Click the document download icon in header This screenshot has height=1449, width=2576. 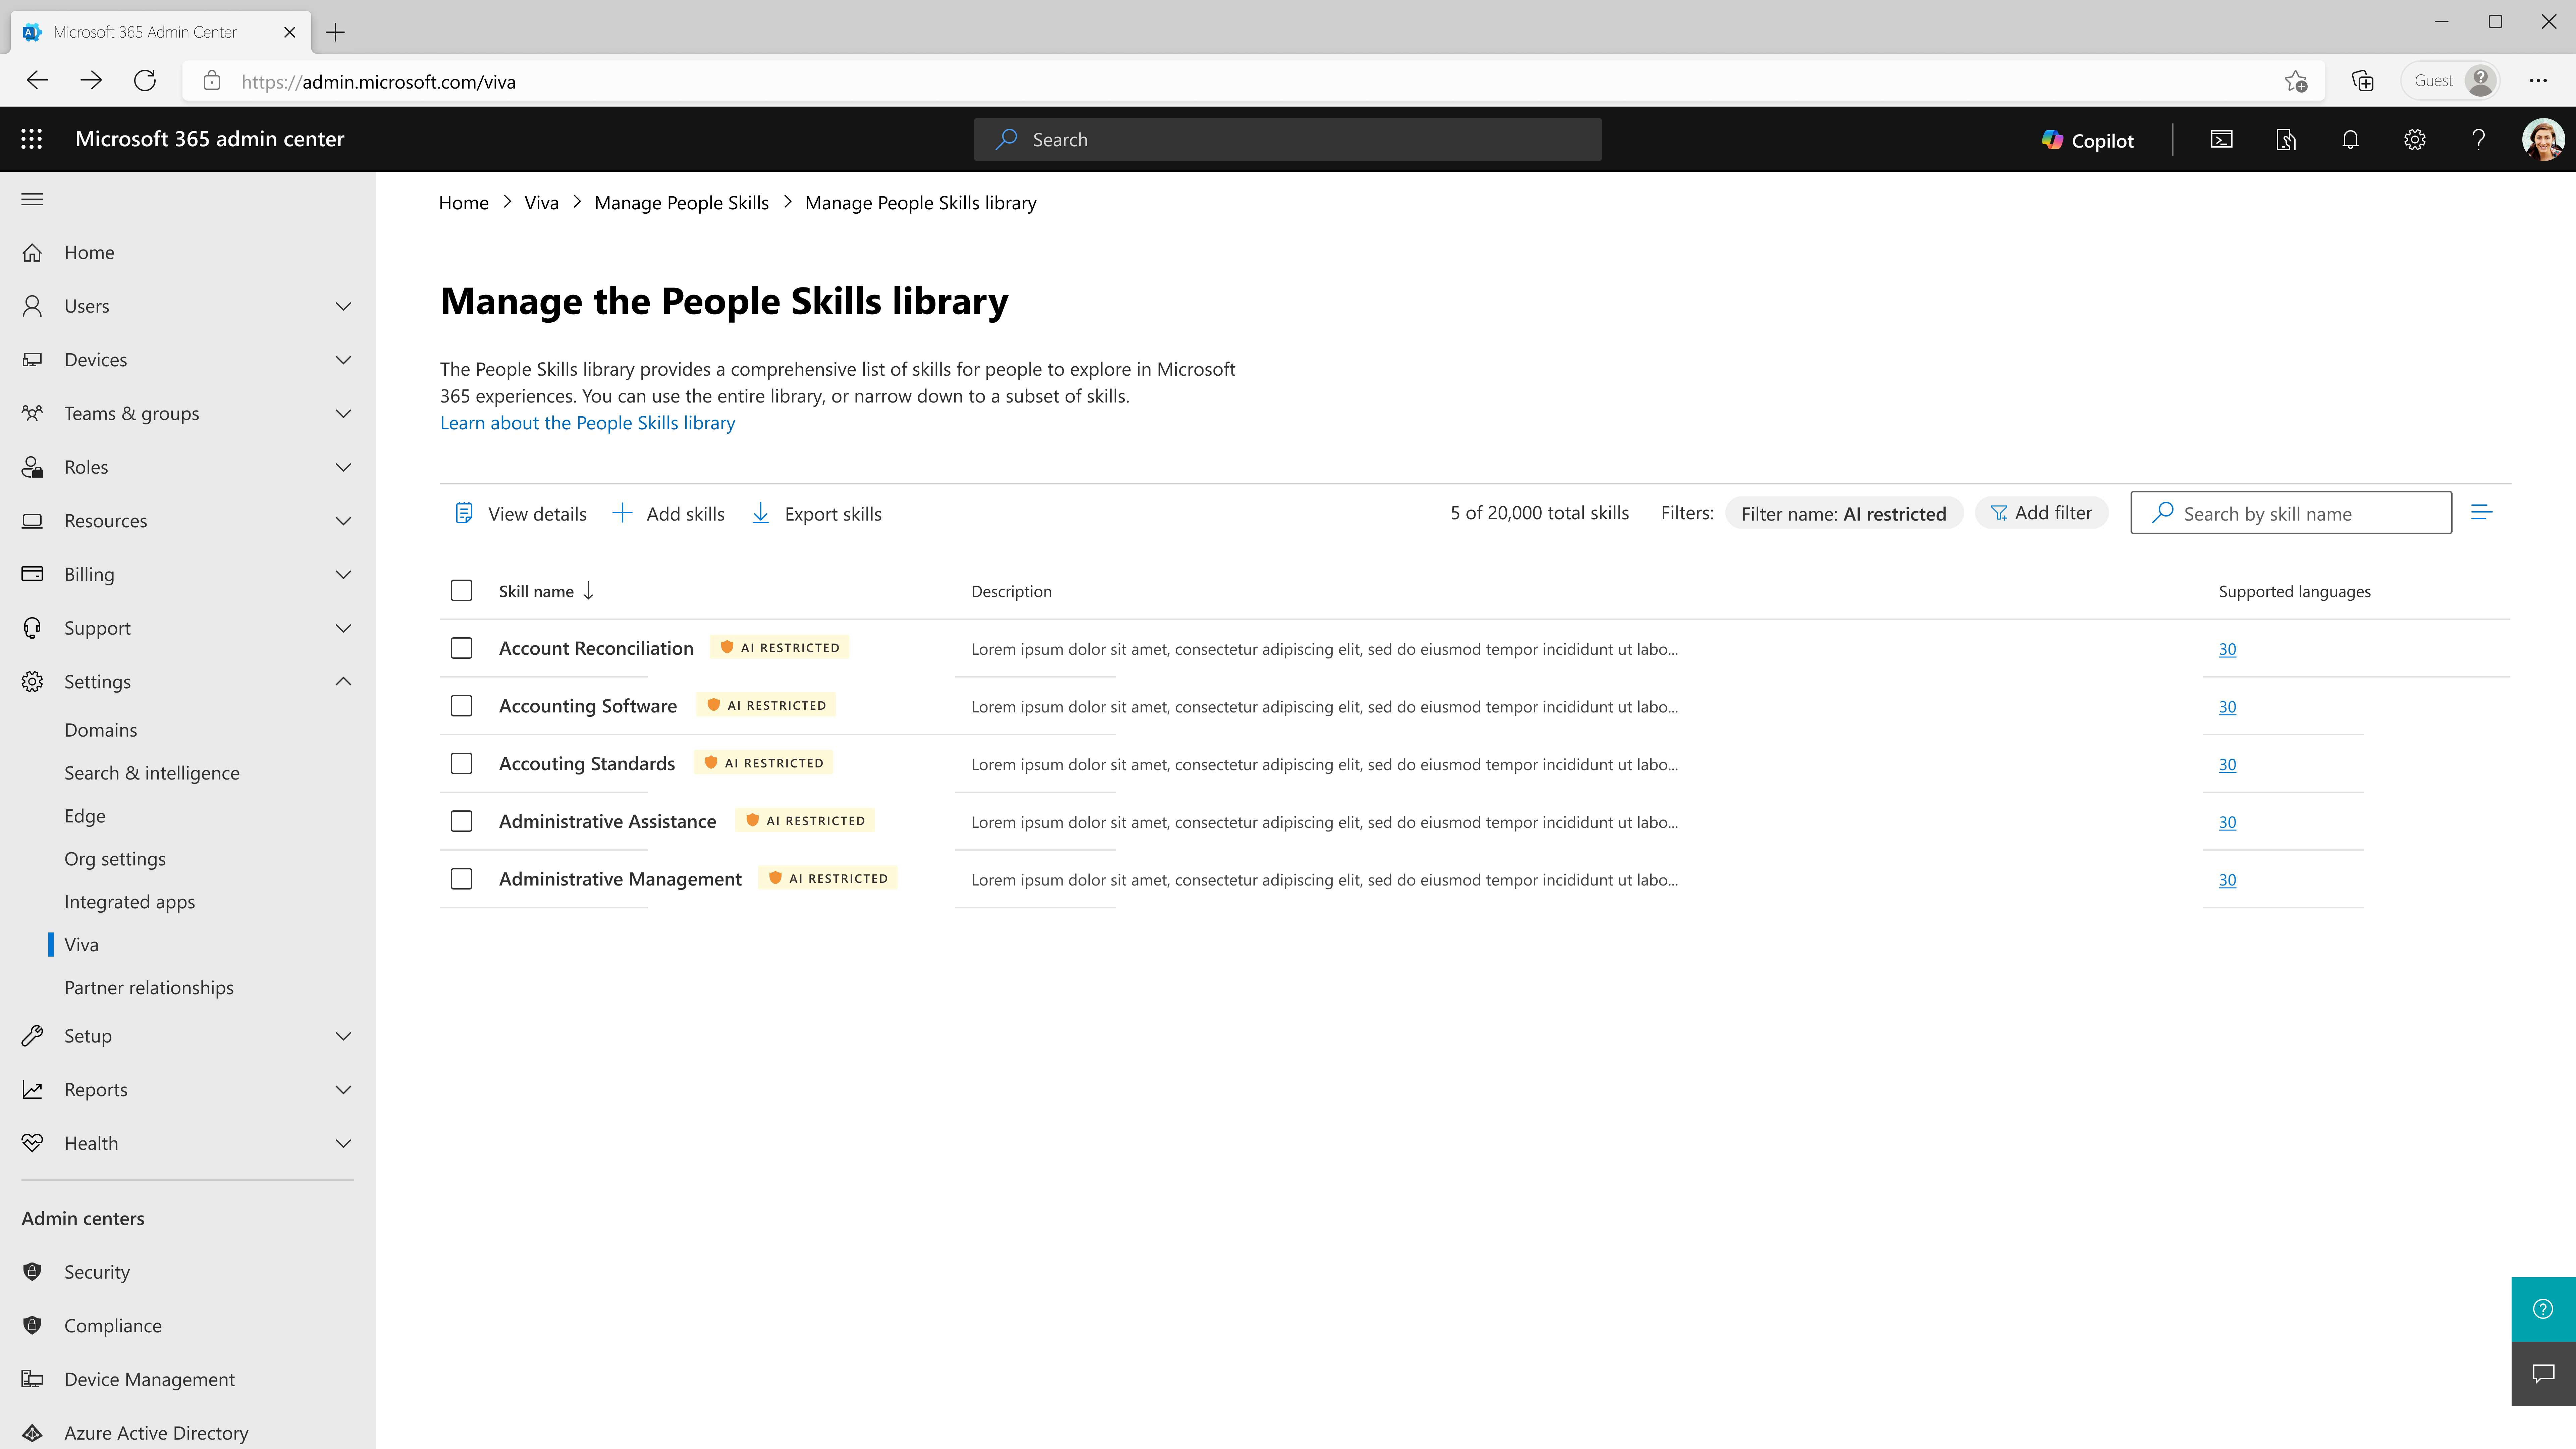click(2286, 140)
